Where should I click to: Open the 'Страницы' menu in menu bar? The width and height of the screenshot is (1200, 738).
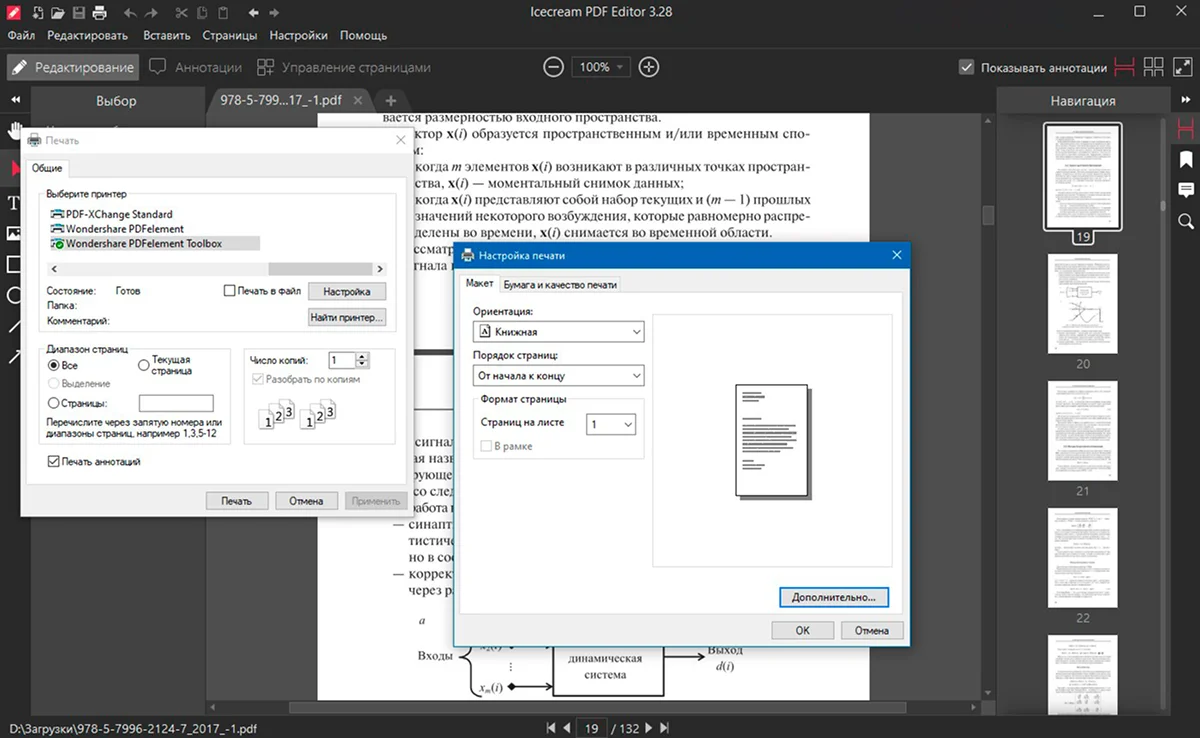229,35
